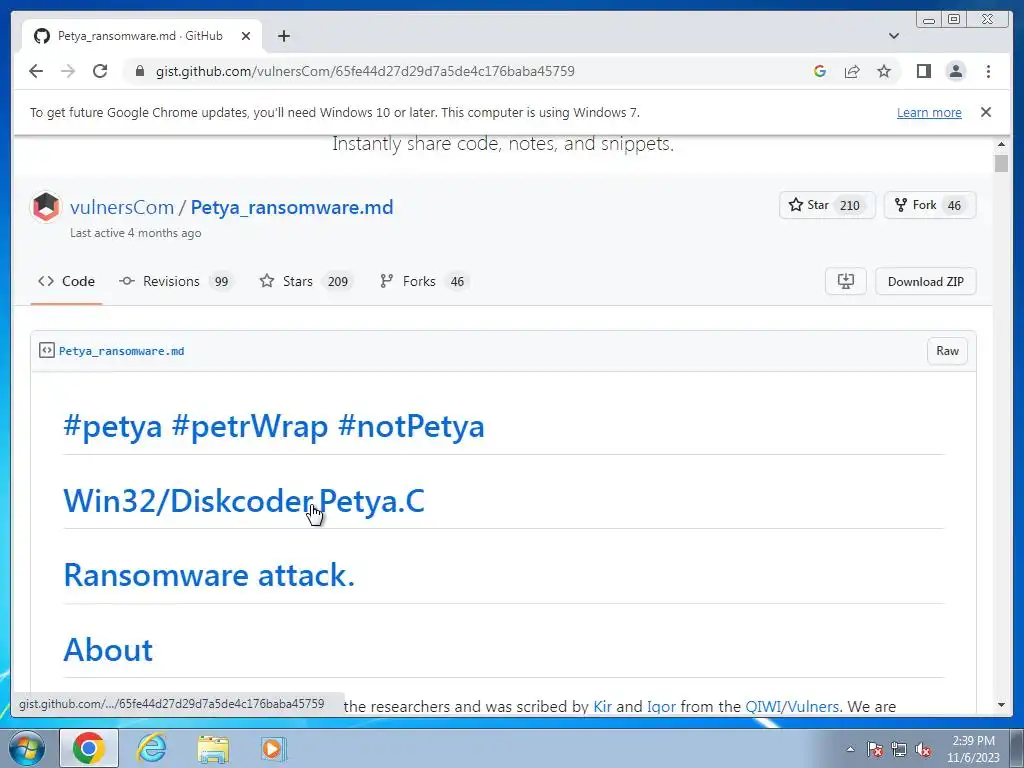
Task: Launch Internet Explorer from taskbar
Action: tap(151, 748)
